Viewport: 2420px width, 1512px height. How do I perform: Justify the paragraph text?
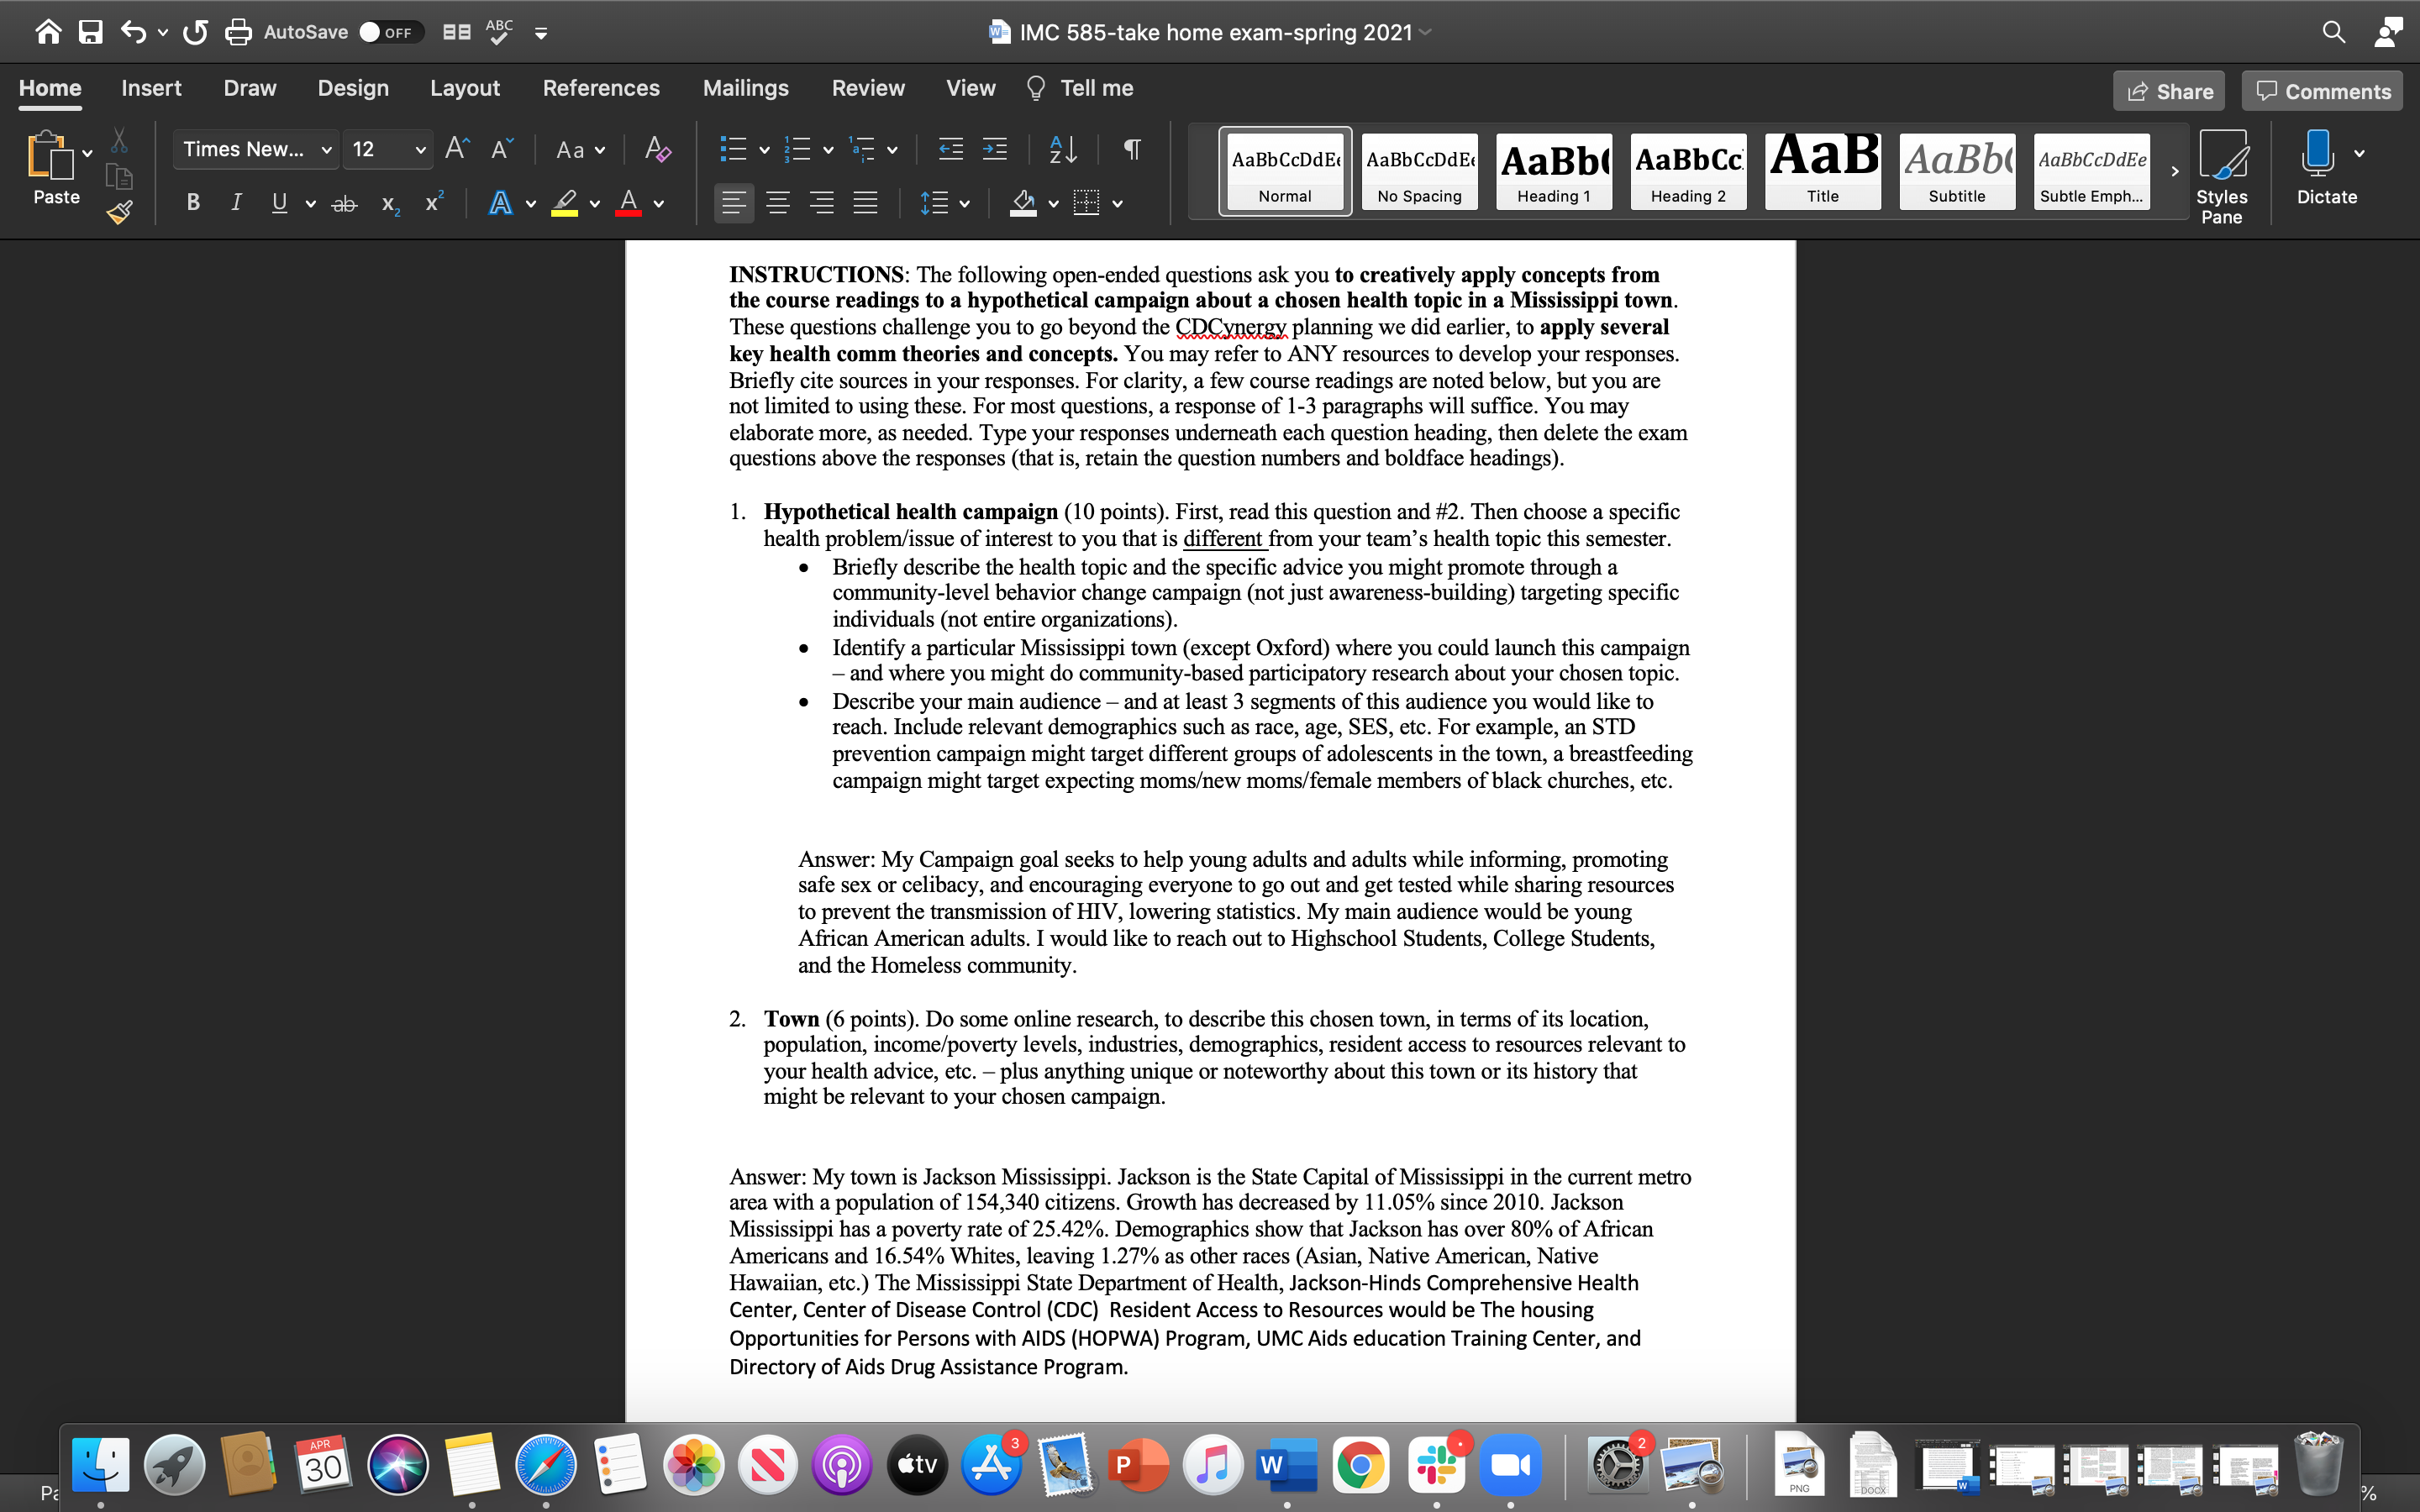(x=865, y=203)
